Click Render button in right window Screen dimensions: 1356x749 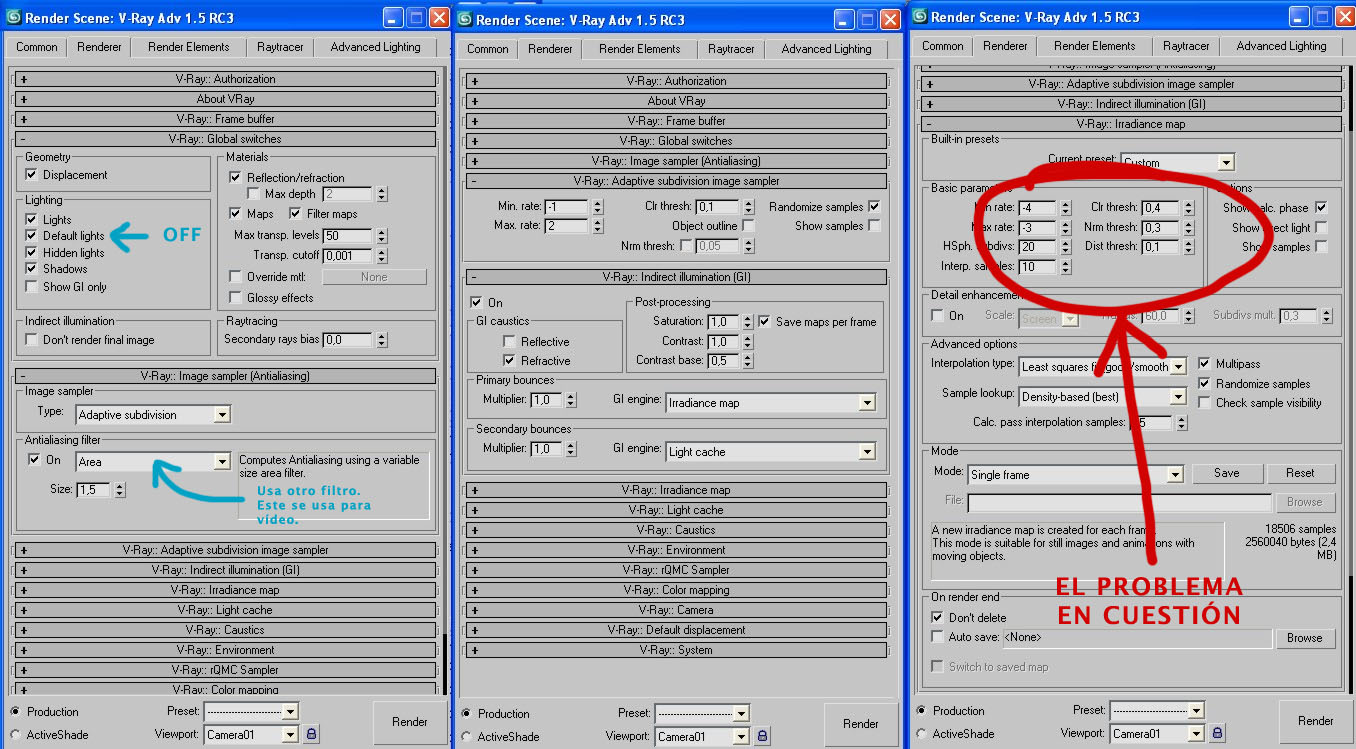(1316, 721)
